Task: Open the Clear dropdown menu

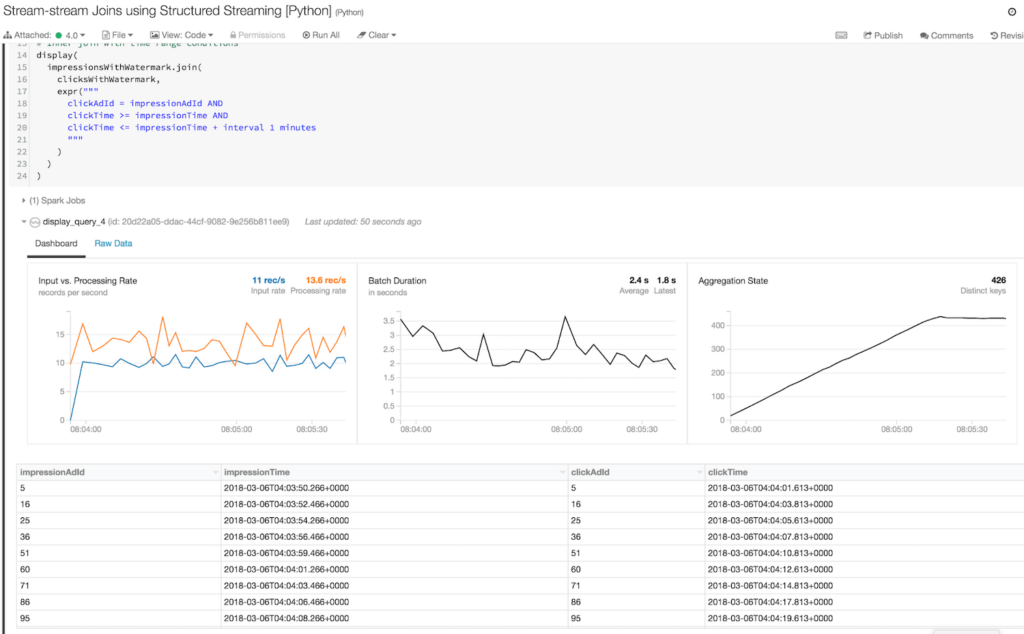Action: pyautogui.click(x=378, y=35)
